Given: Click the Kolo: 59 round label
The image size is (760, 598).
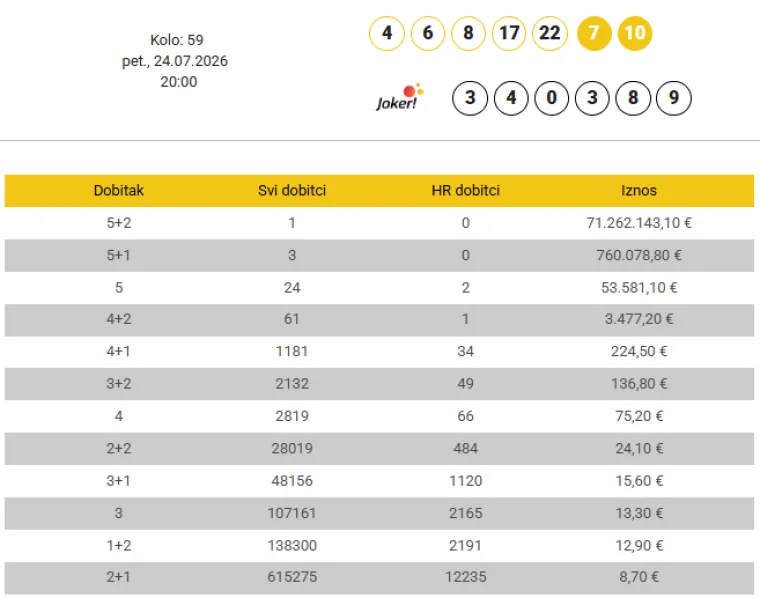Looking at the screenshot, I should click(176, 40).
